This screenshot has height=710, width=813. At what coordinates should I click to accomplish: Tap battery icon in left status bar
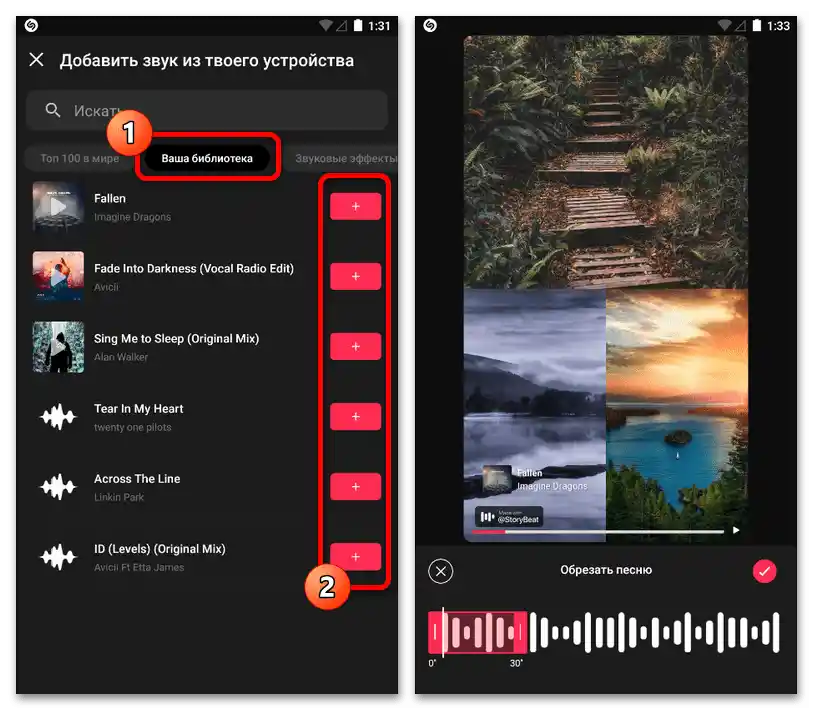(358, 25)
